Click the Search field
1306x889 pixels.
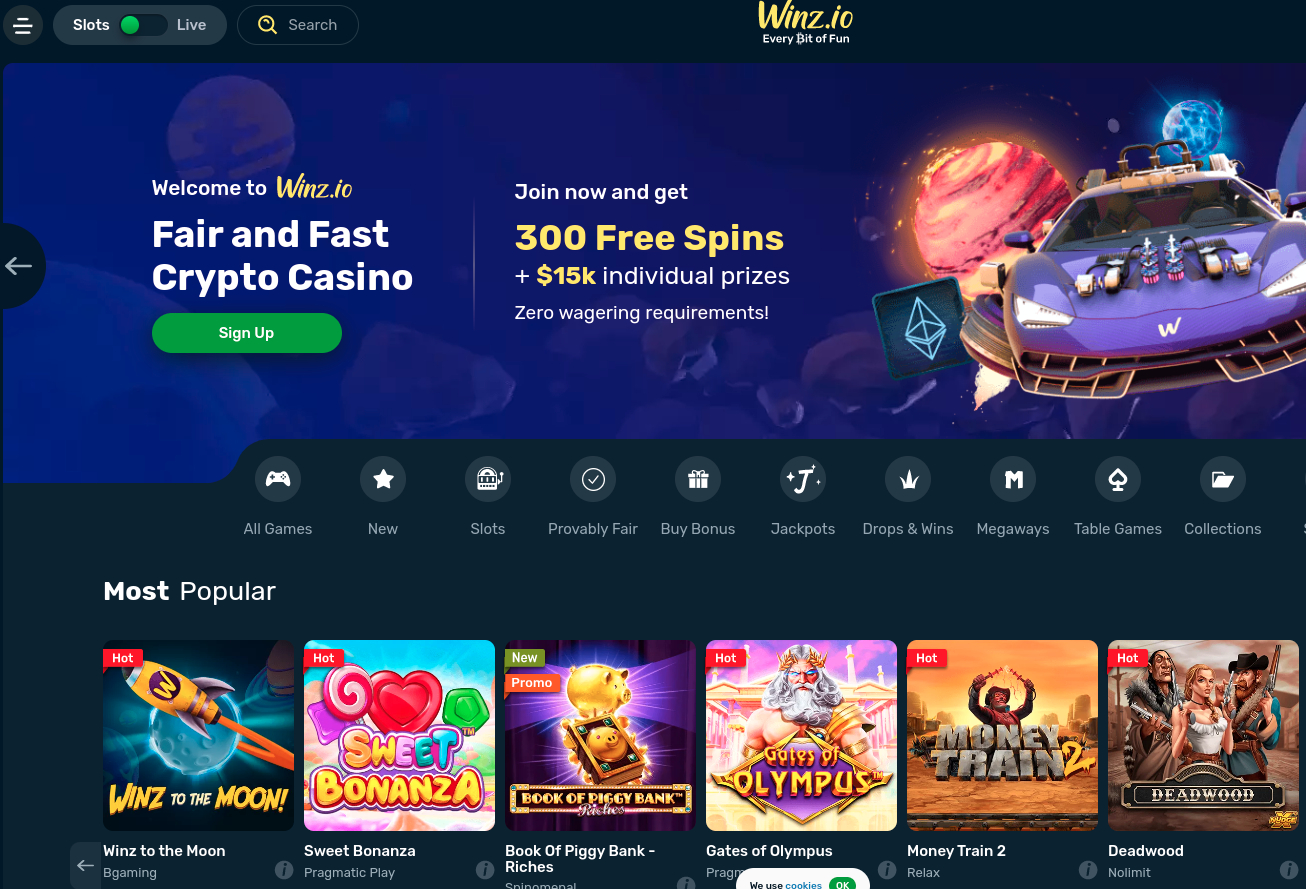coord(298,25)
